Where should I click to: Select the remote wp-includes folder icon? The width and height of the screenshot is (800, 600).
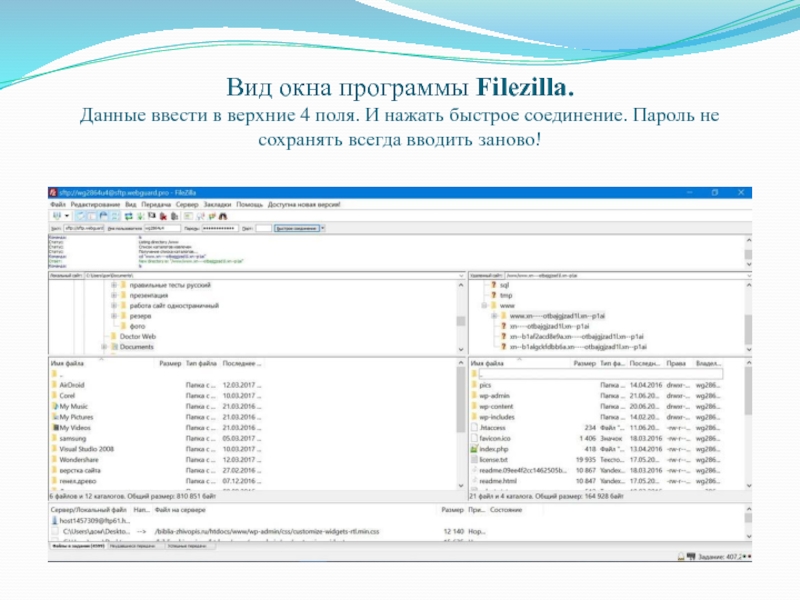(474, 417)
